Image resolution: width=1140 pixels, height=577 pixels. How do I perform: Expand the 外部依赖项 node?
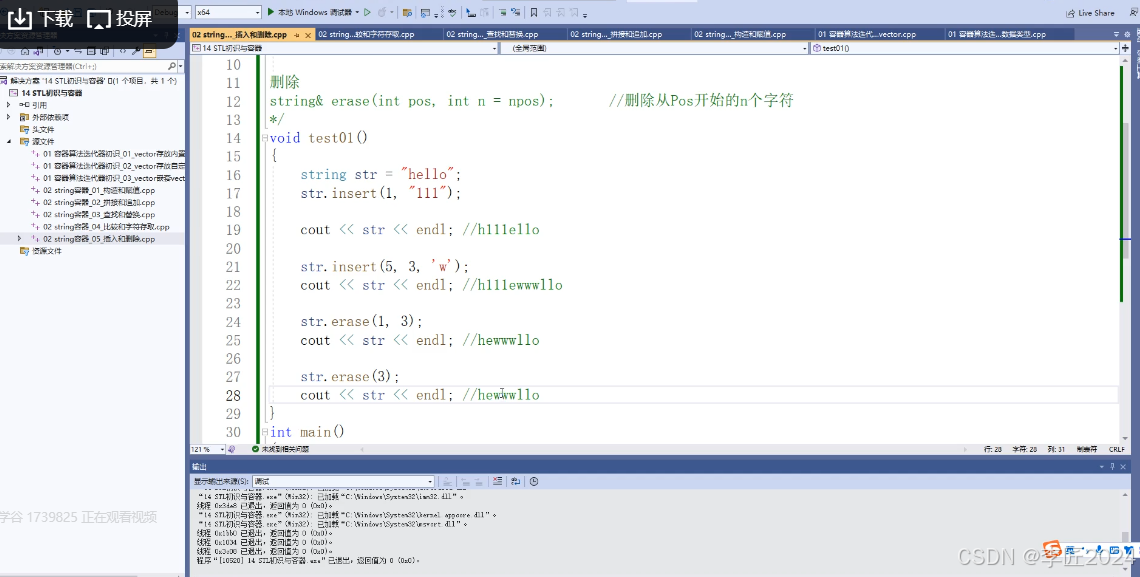(x=9, y=117)
